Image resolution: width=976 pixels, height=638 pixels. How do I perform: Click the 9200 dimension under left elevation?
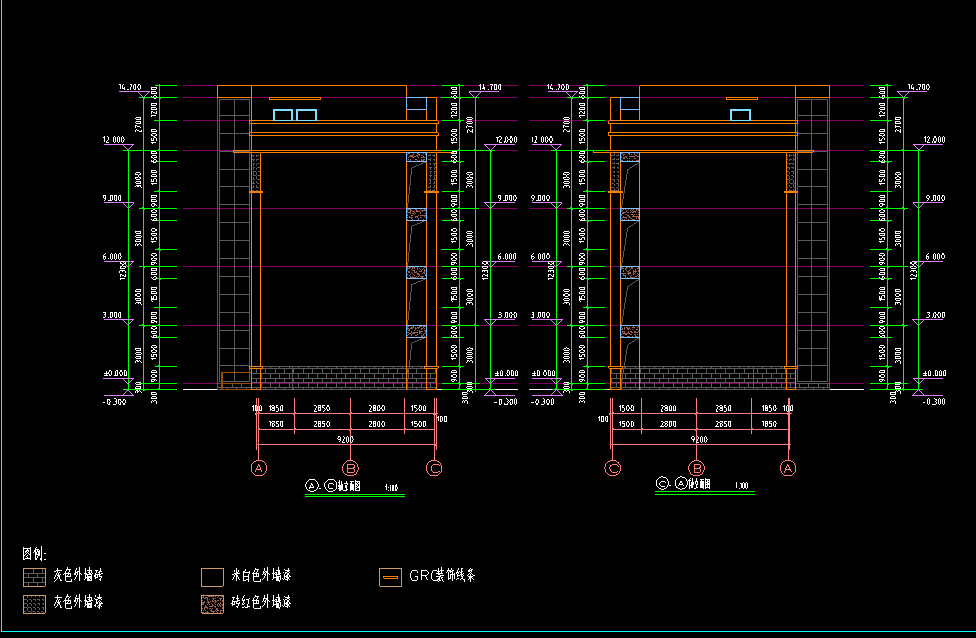pos(345,439)
